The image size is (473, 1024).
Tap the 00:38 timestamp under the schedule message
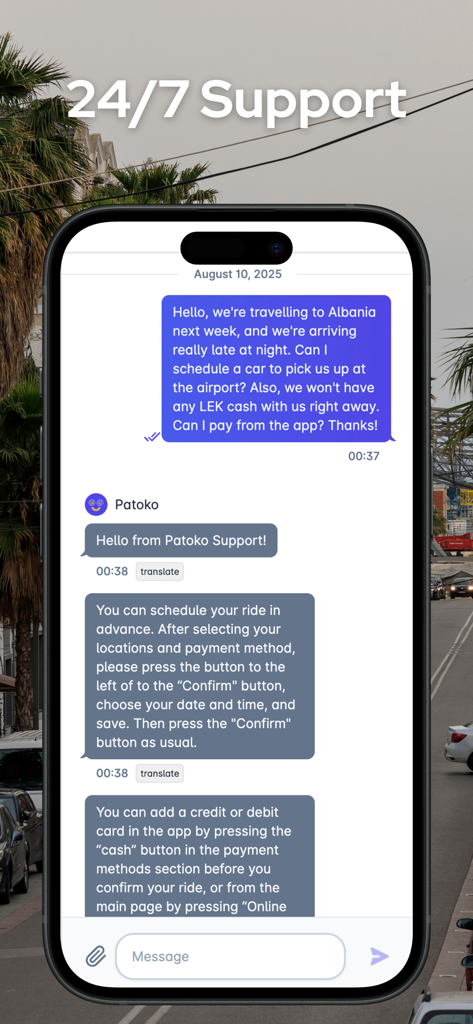click(x=112, y=773)
